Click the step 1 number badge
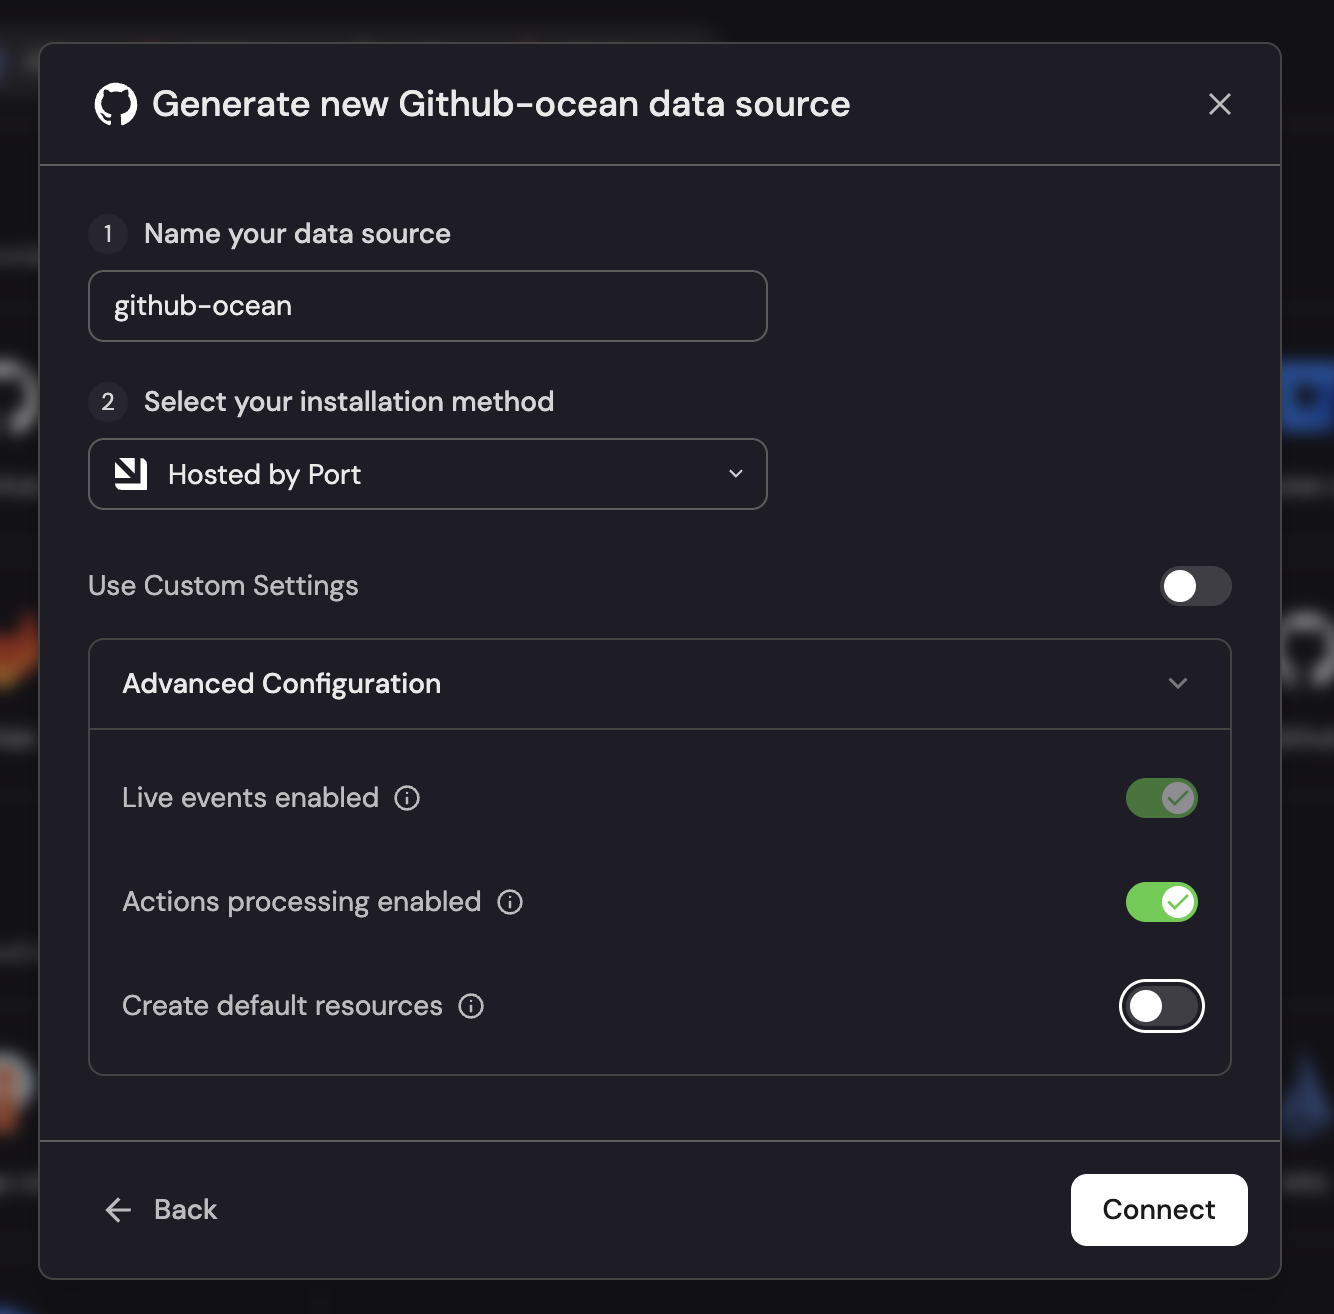 point(108,234)
